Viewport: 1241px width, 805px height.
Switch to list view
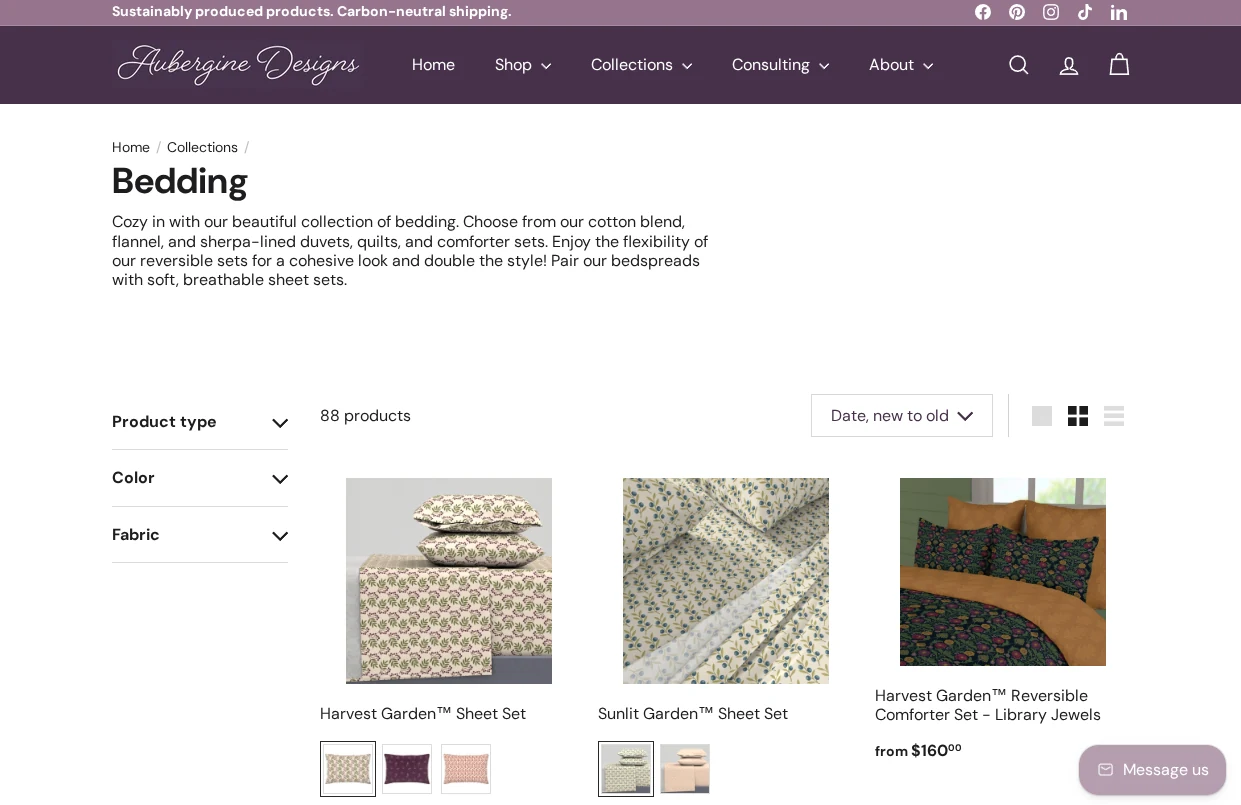(x=1114, y=416)
